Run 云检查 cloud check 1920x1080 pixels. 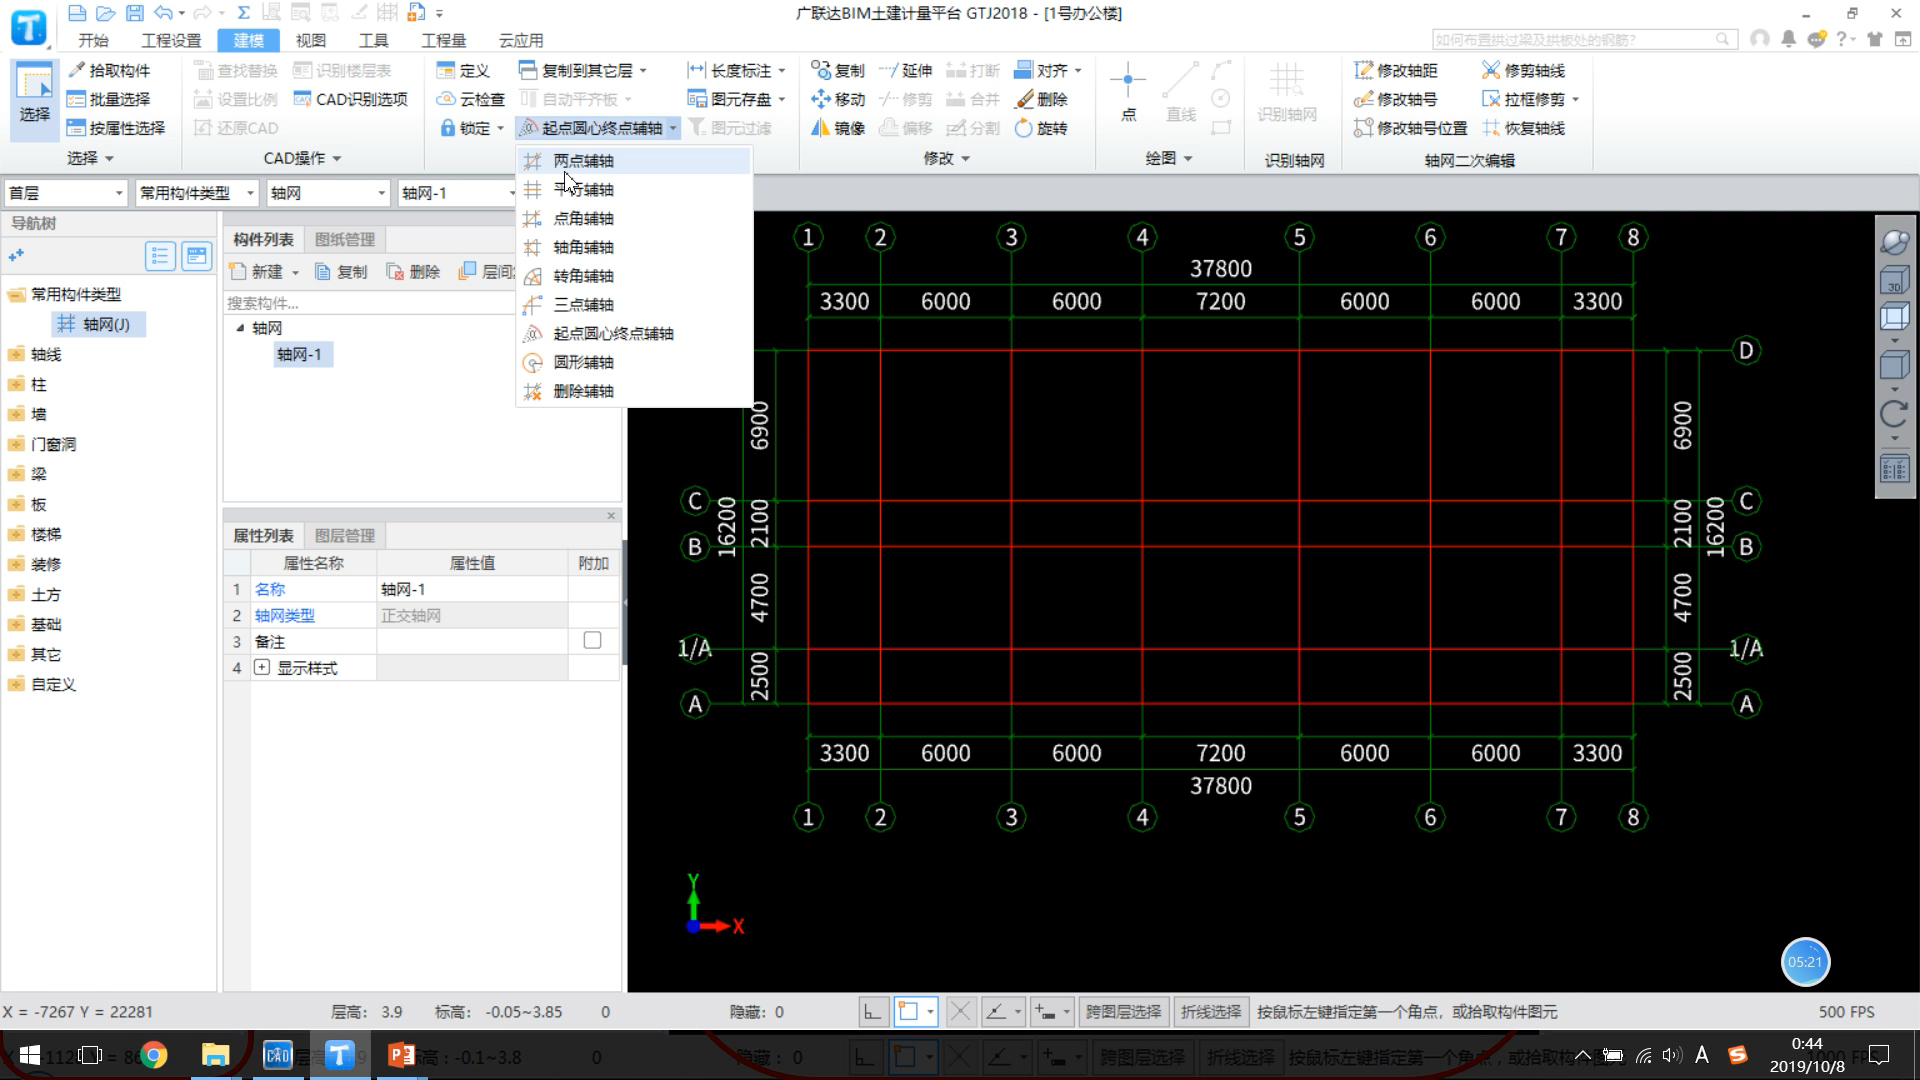(471, 99)
